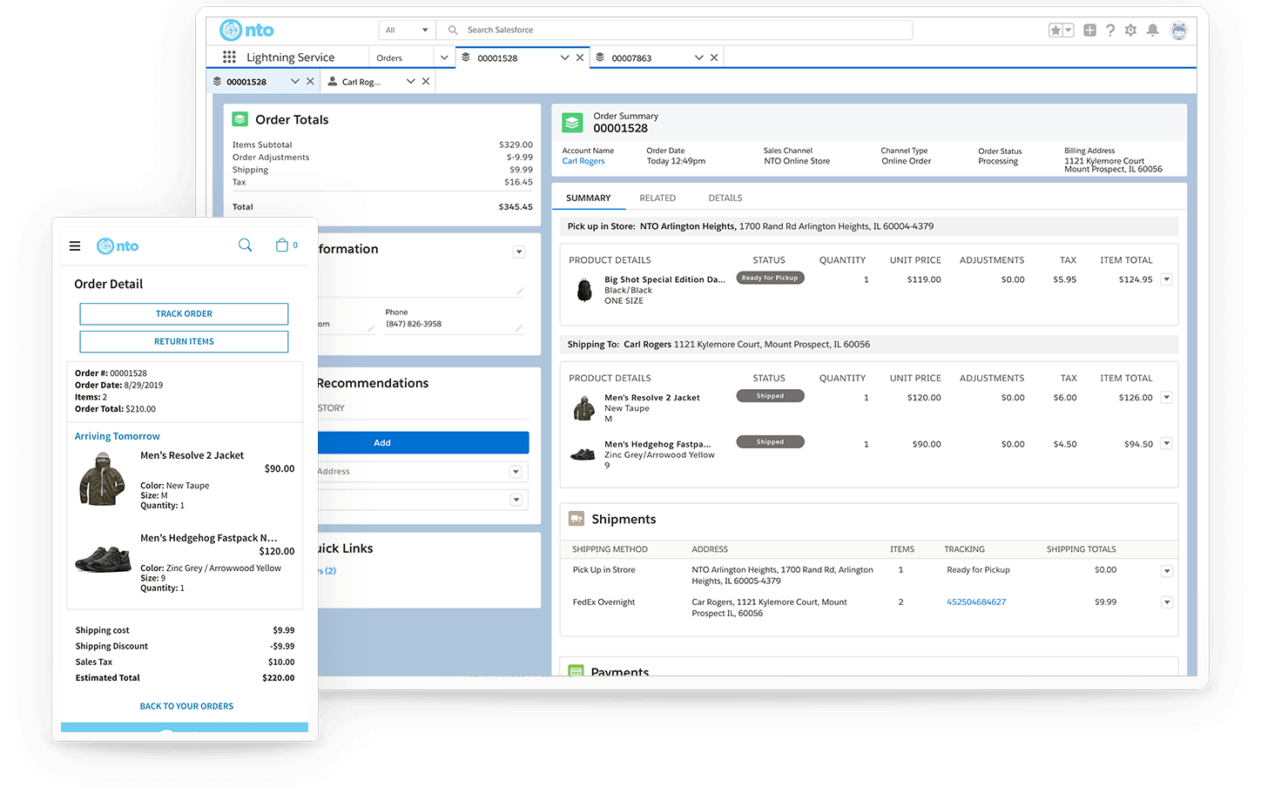This screenshot has width=1261, height=800.
Task: Open the user profile avatar
Action: point(1179,30)
